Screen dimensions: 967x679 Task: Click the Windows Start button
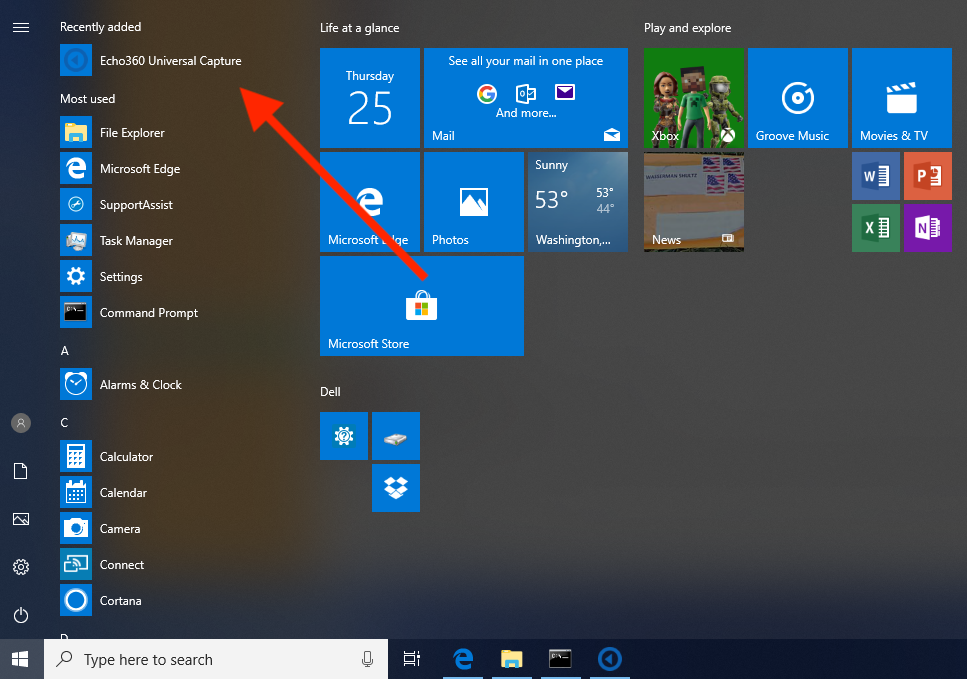coord(21,659)
